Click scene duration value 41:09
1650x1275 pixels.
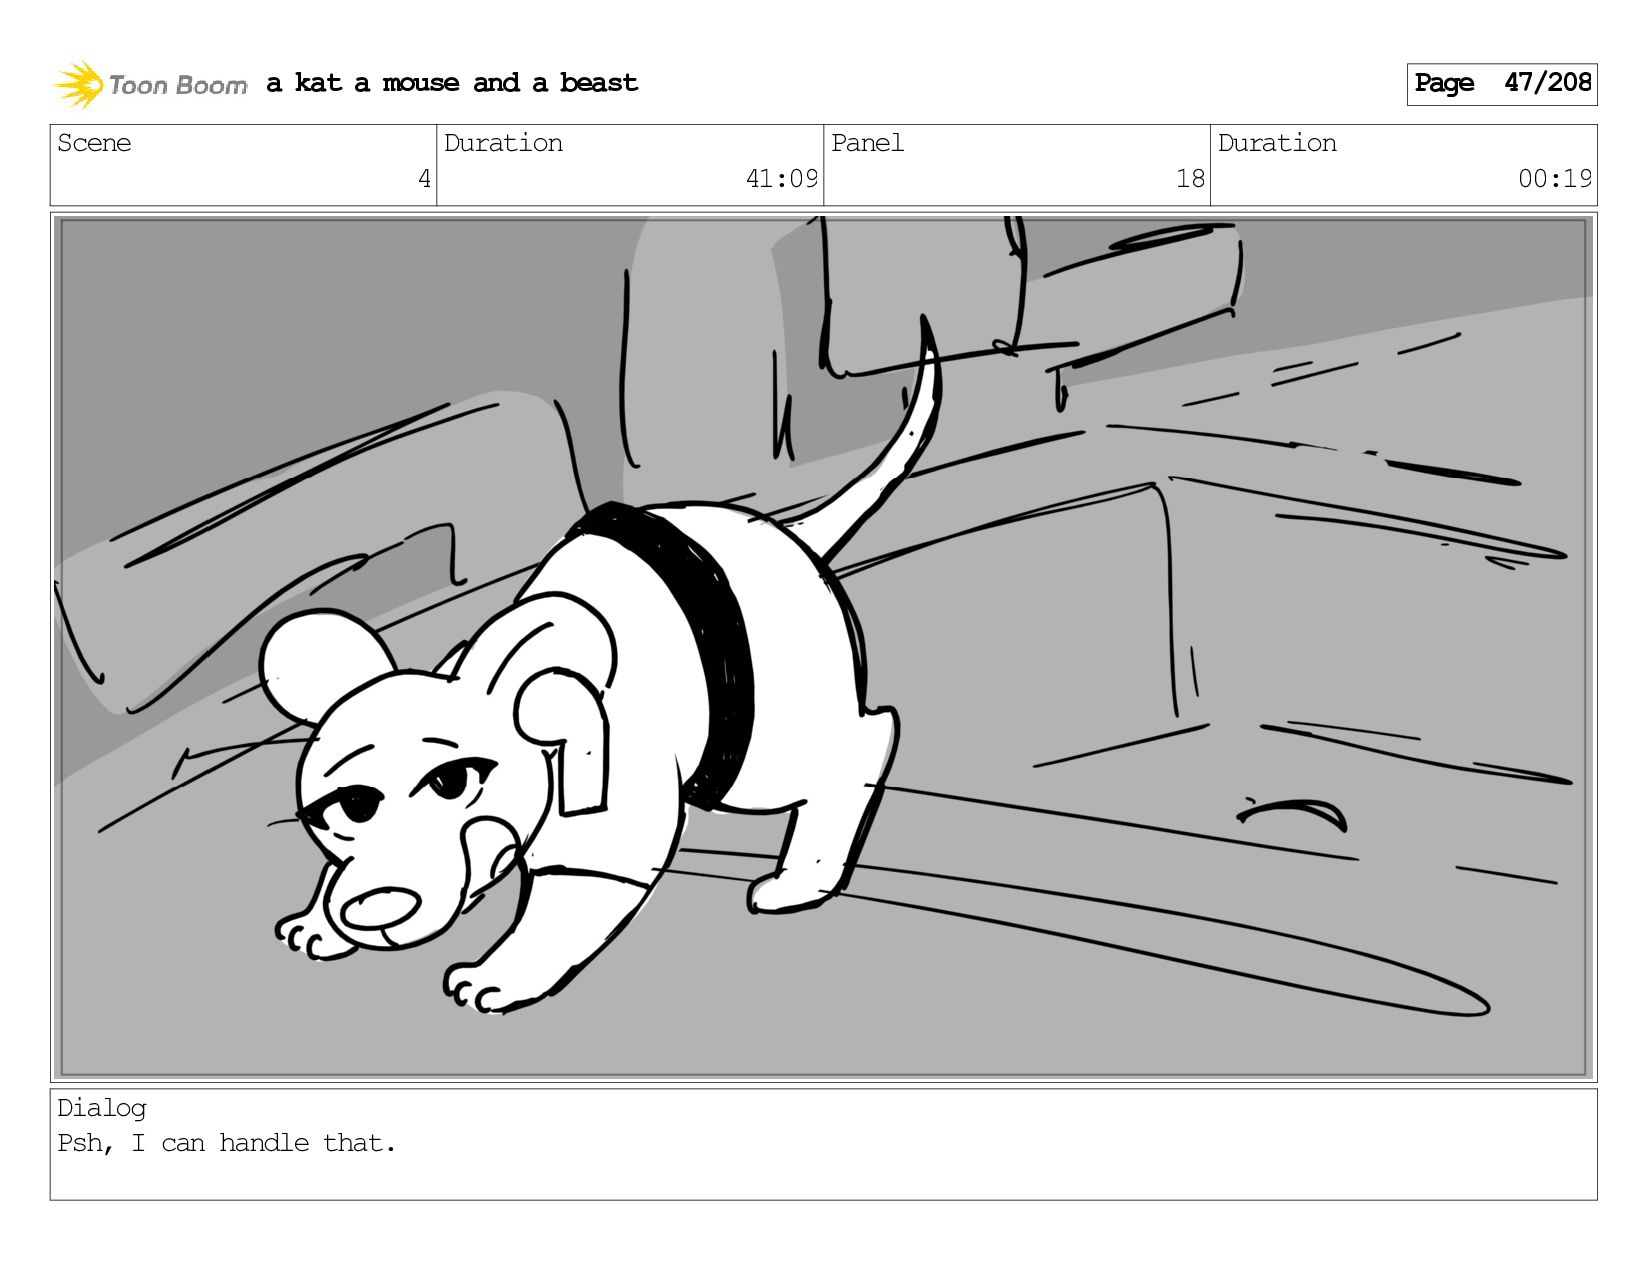(782, 179)
